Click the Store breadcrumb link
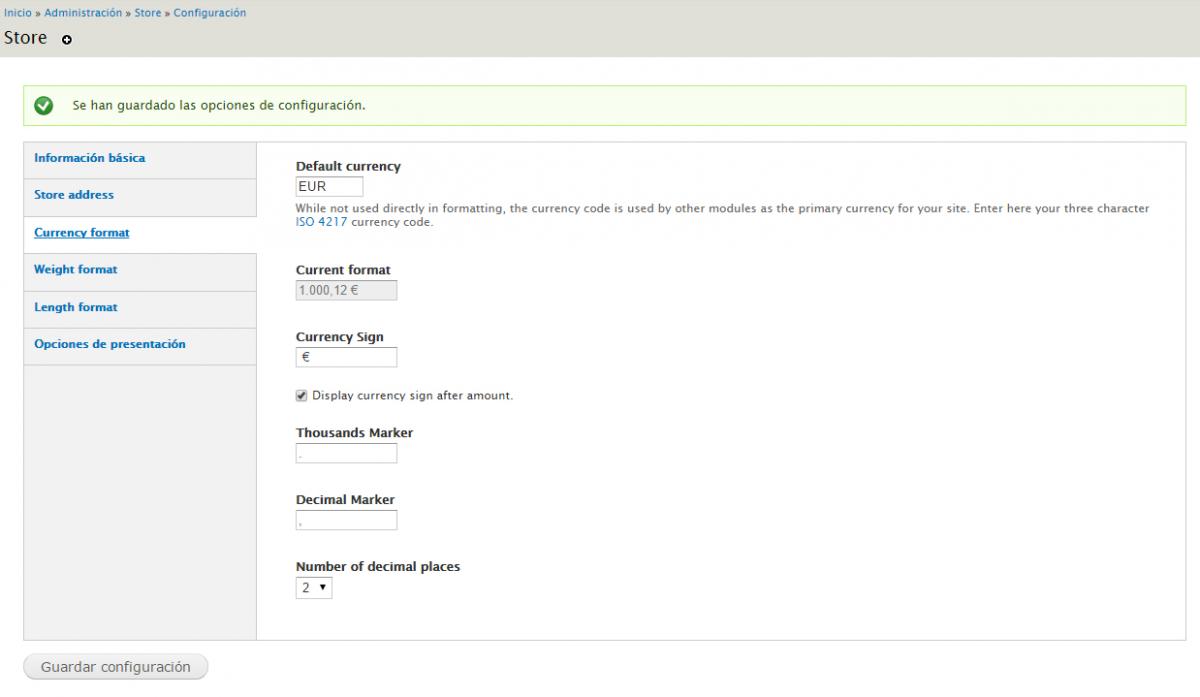The width and height of the screenshot is (1200, 697). point(147,12)
